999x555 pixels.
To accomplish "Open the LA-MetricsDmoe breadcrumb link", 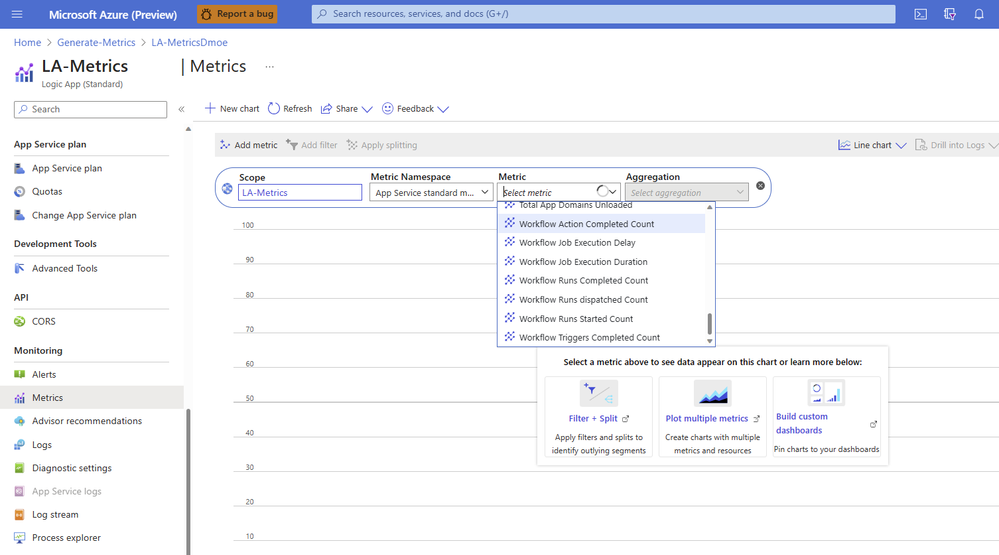I will 189,43.
